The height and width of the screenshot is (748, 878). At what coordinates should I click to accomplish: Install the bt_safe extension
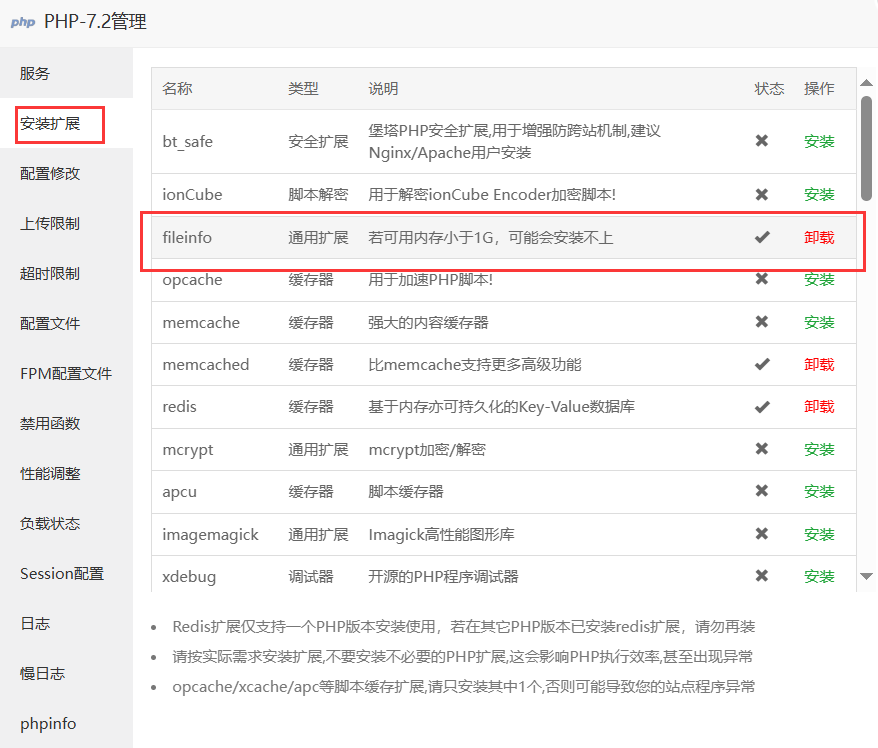coord(819,142)
